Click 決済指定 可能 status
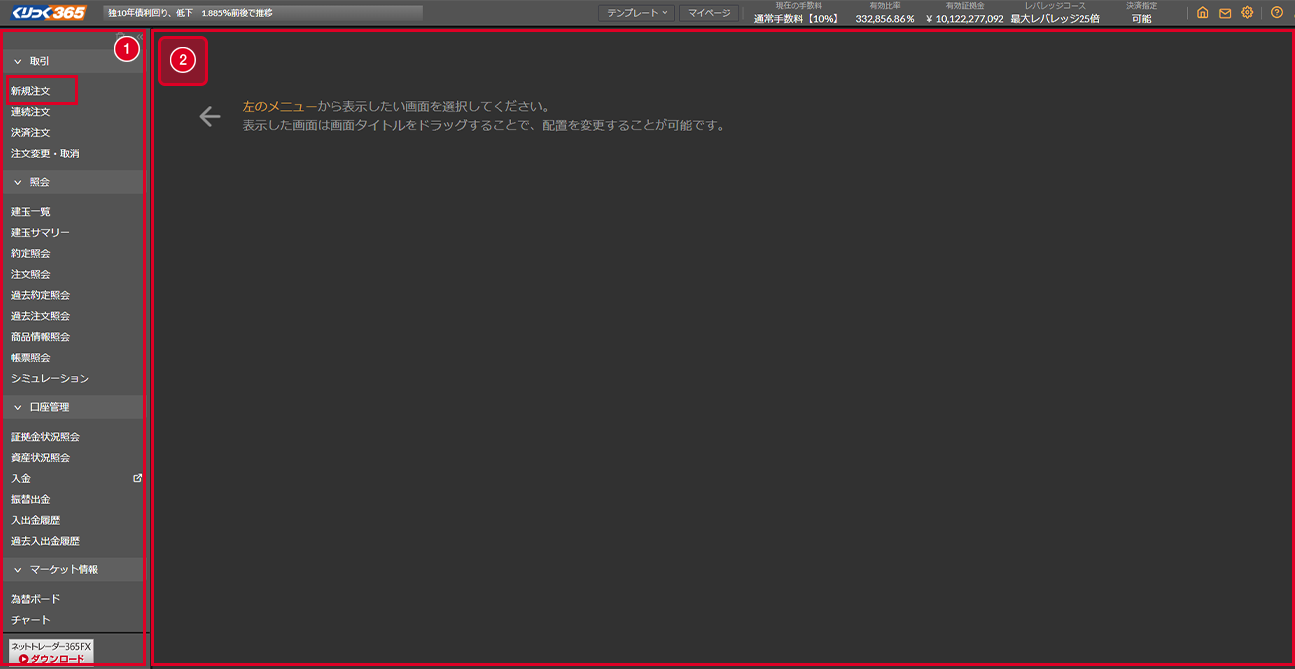The image size is (1295, 669). 1141,18
